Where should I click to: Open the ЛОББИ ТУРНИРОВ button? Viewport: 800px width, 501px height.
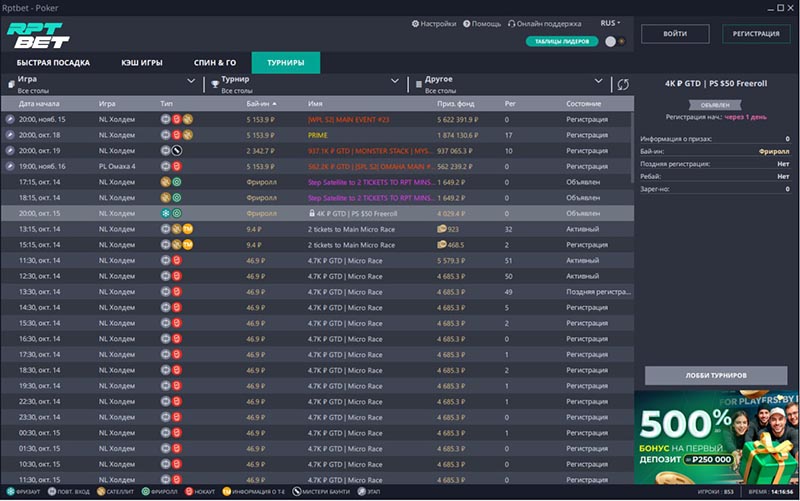point(715,374)
